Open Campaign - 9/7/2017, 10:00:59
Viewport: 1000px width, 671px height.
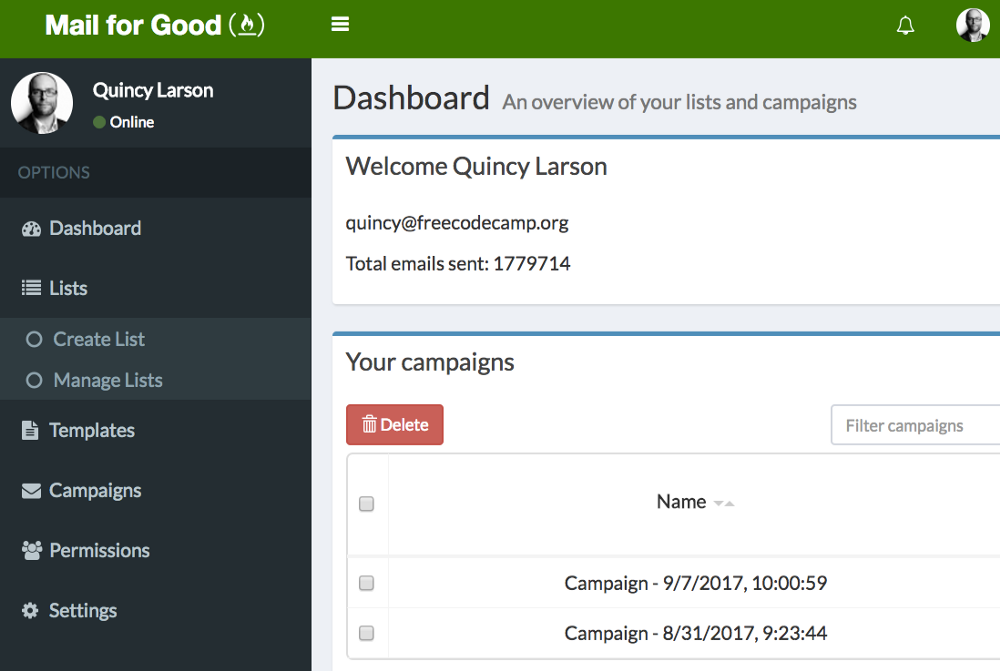(x=695, y=583)
